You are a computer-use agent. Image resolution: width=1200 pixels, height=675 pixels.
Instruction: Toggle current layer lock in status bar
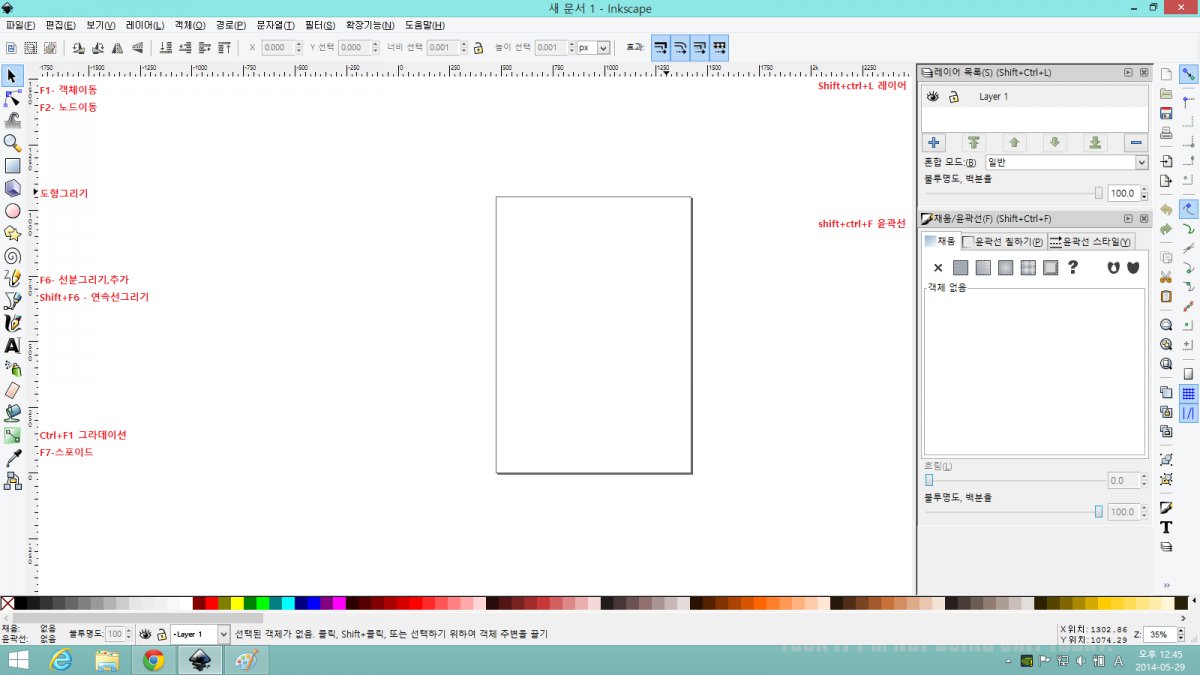(x=161, y=634)
